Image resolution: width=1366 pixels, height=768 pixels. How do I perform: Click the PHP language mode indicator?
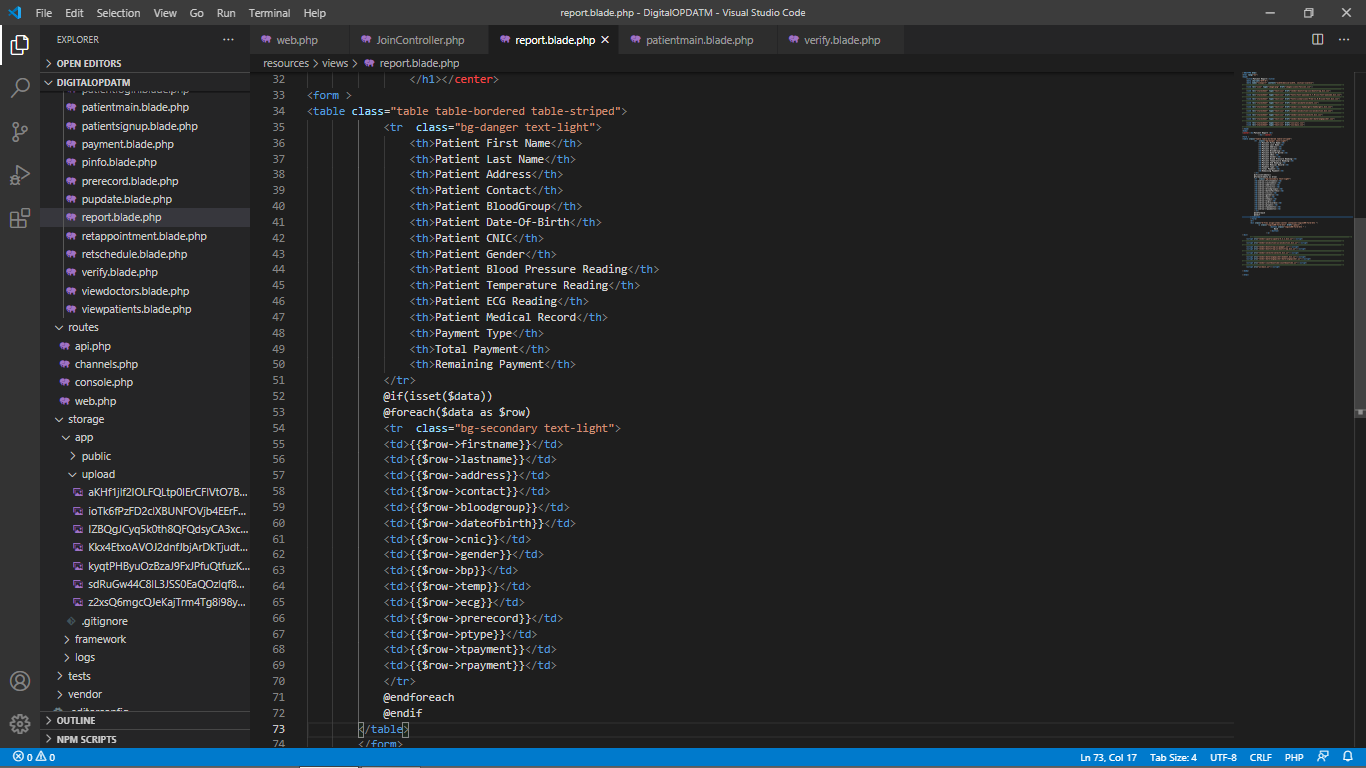(x=1294, y=757)
